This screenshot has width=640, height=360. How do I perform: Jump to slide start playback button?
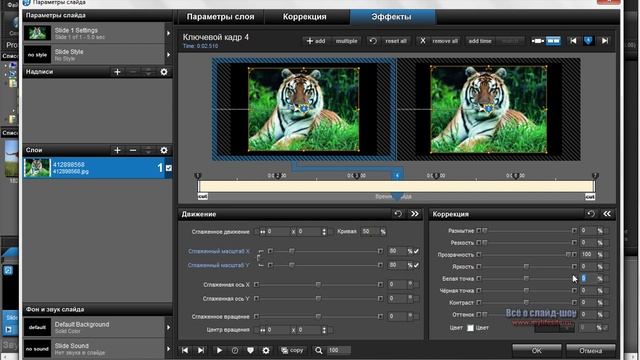point(185,350)
